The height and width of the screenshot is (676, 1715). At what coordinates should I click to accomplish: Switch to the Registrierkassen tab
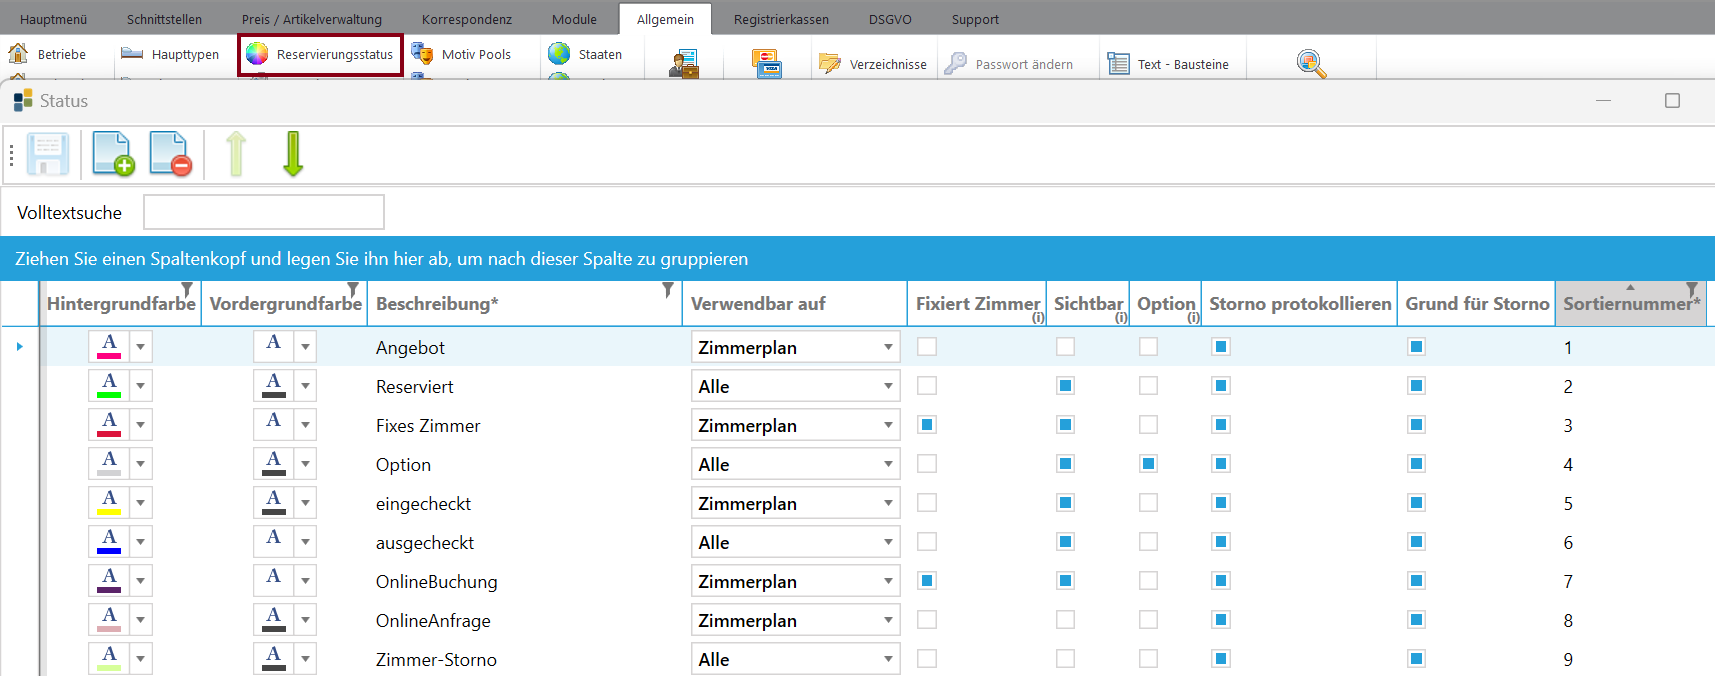click(x=780, y=19)
